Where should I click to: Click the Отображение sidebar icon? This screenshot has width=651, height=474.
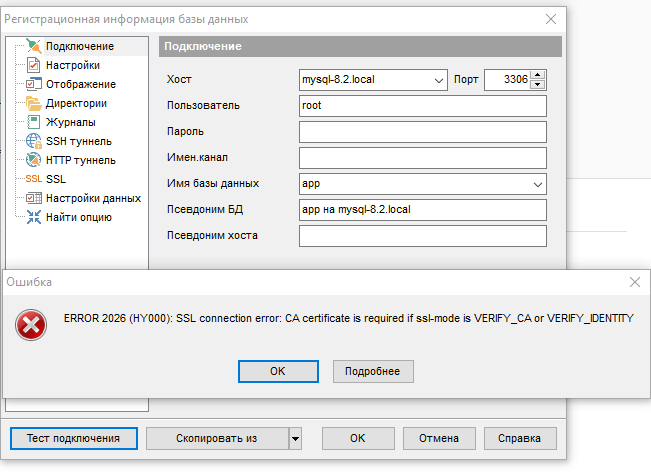(33, 84)
